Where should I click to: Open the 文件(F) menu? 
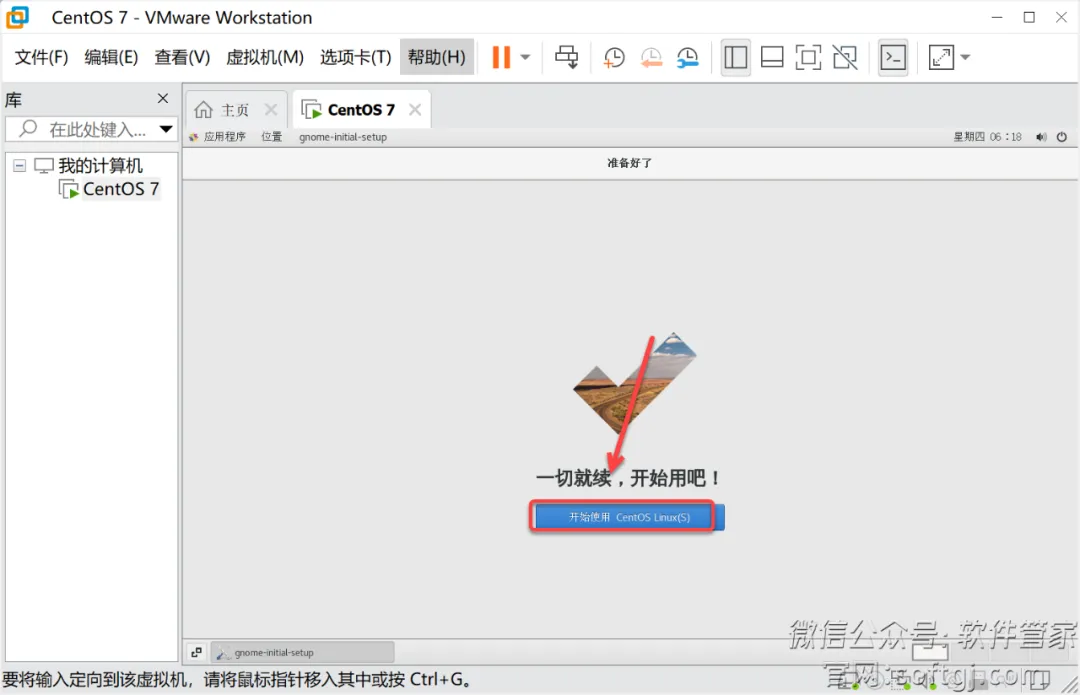tap(41, 57)
